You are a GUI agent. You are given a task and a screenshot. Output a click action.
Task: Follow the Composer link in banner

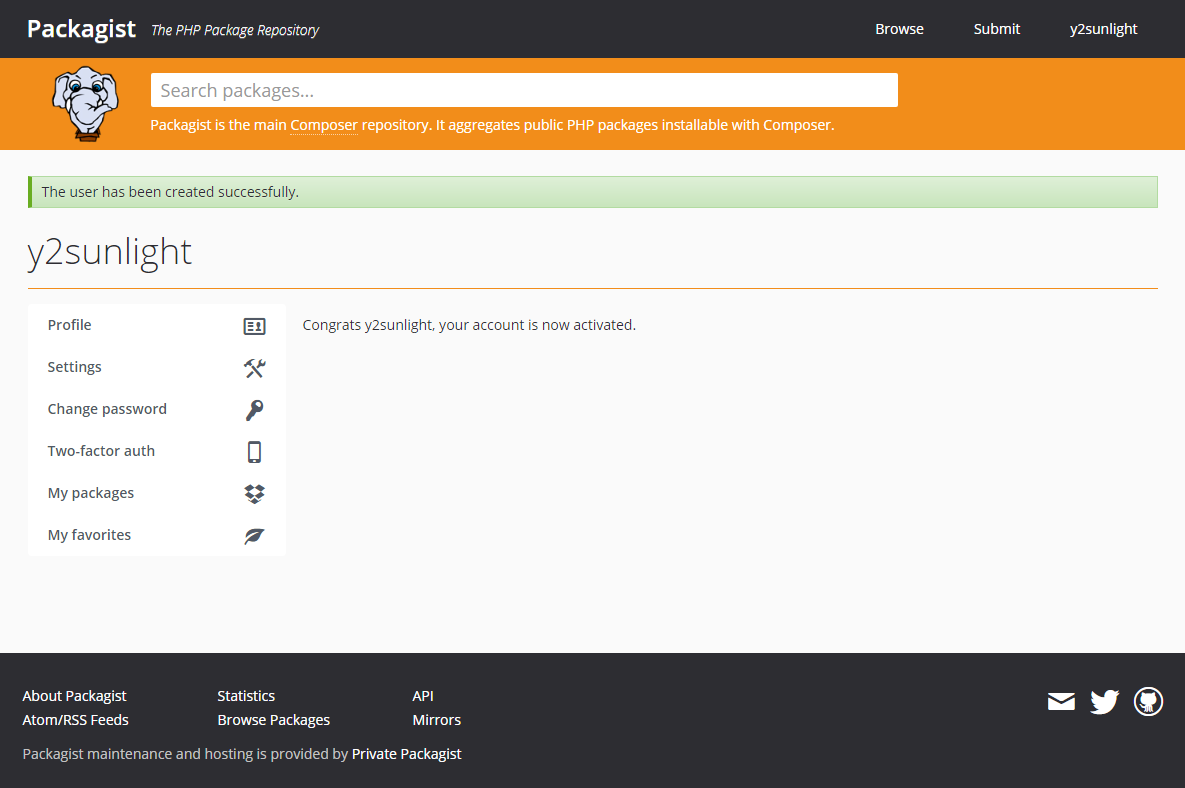pos(324,125)
